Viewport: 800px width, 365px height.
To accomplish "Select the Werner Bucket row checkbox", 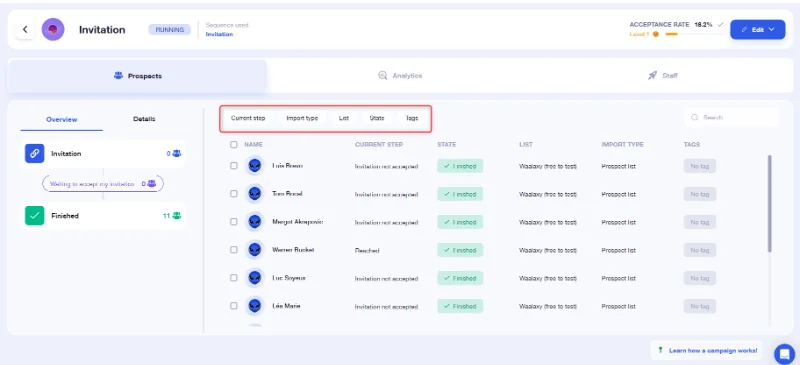I will (x=234, y=250).
